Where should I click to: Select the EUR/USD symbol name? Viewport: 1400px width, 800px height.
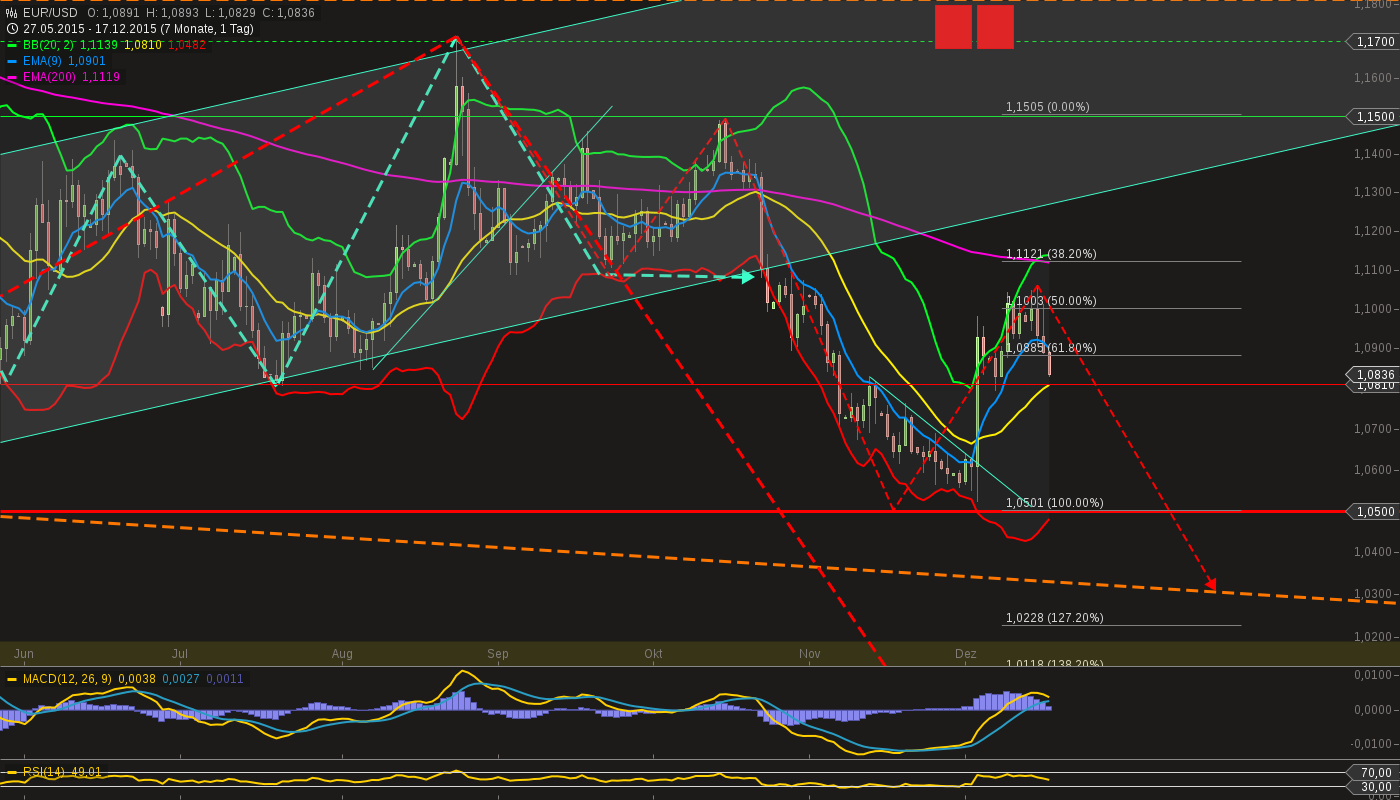[x=51, y=13]
